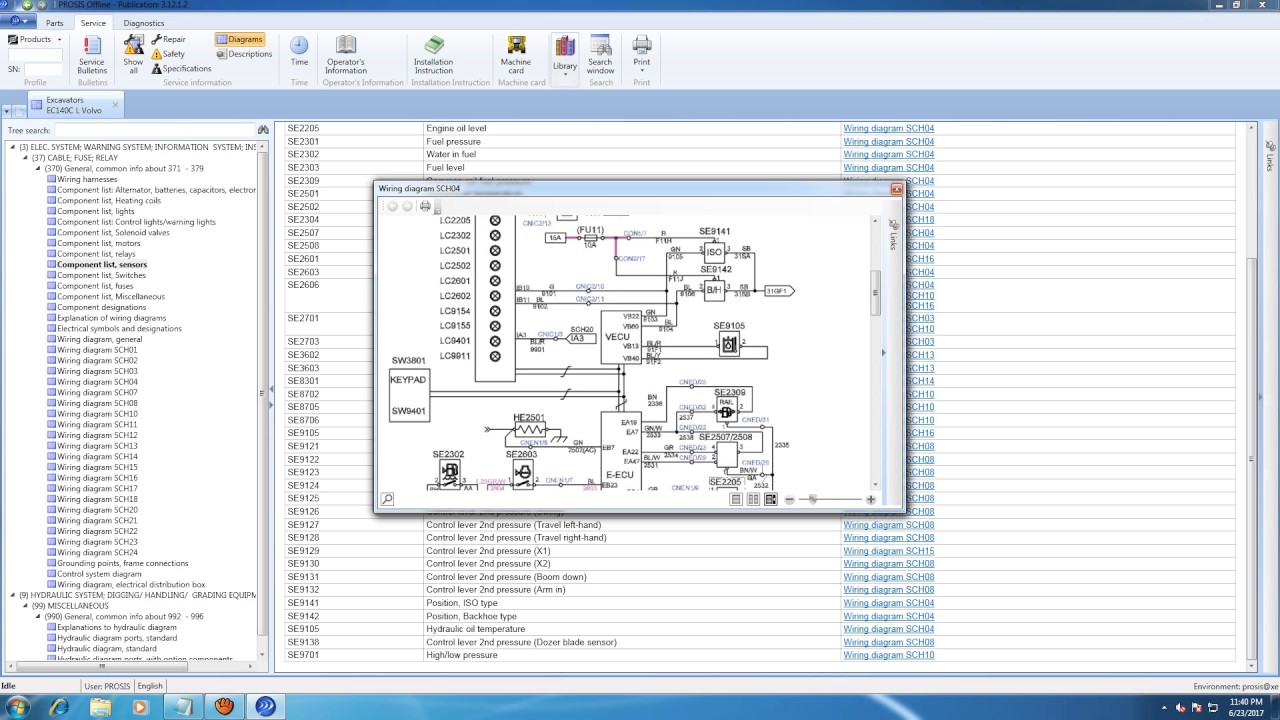The width and height of the screenshot is (1280, 720).
Task: Select two-page view in diagram popup
Action: (753, 499)
